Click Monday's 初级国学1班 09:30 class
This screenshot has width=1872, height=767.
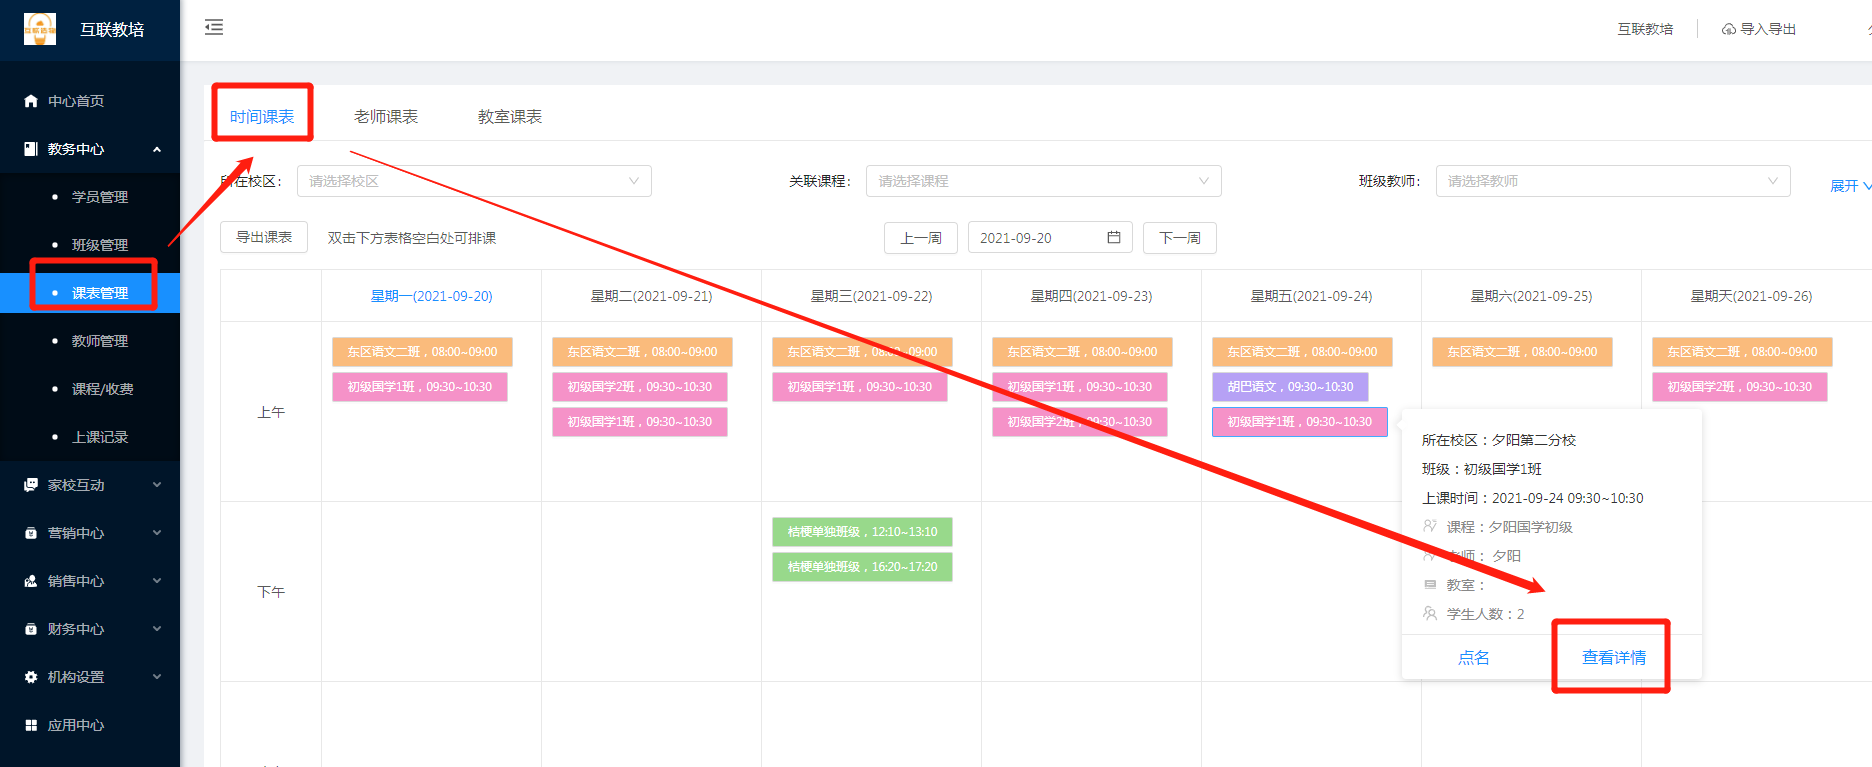point(420,387)
